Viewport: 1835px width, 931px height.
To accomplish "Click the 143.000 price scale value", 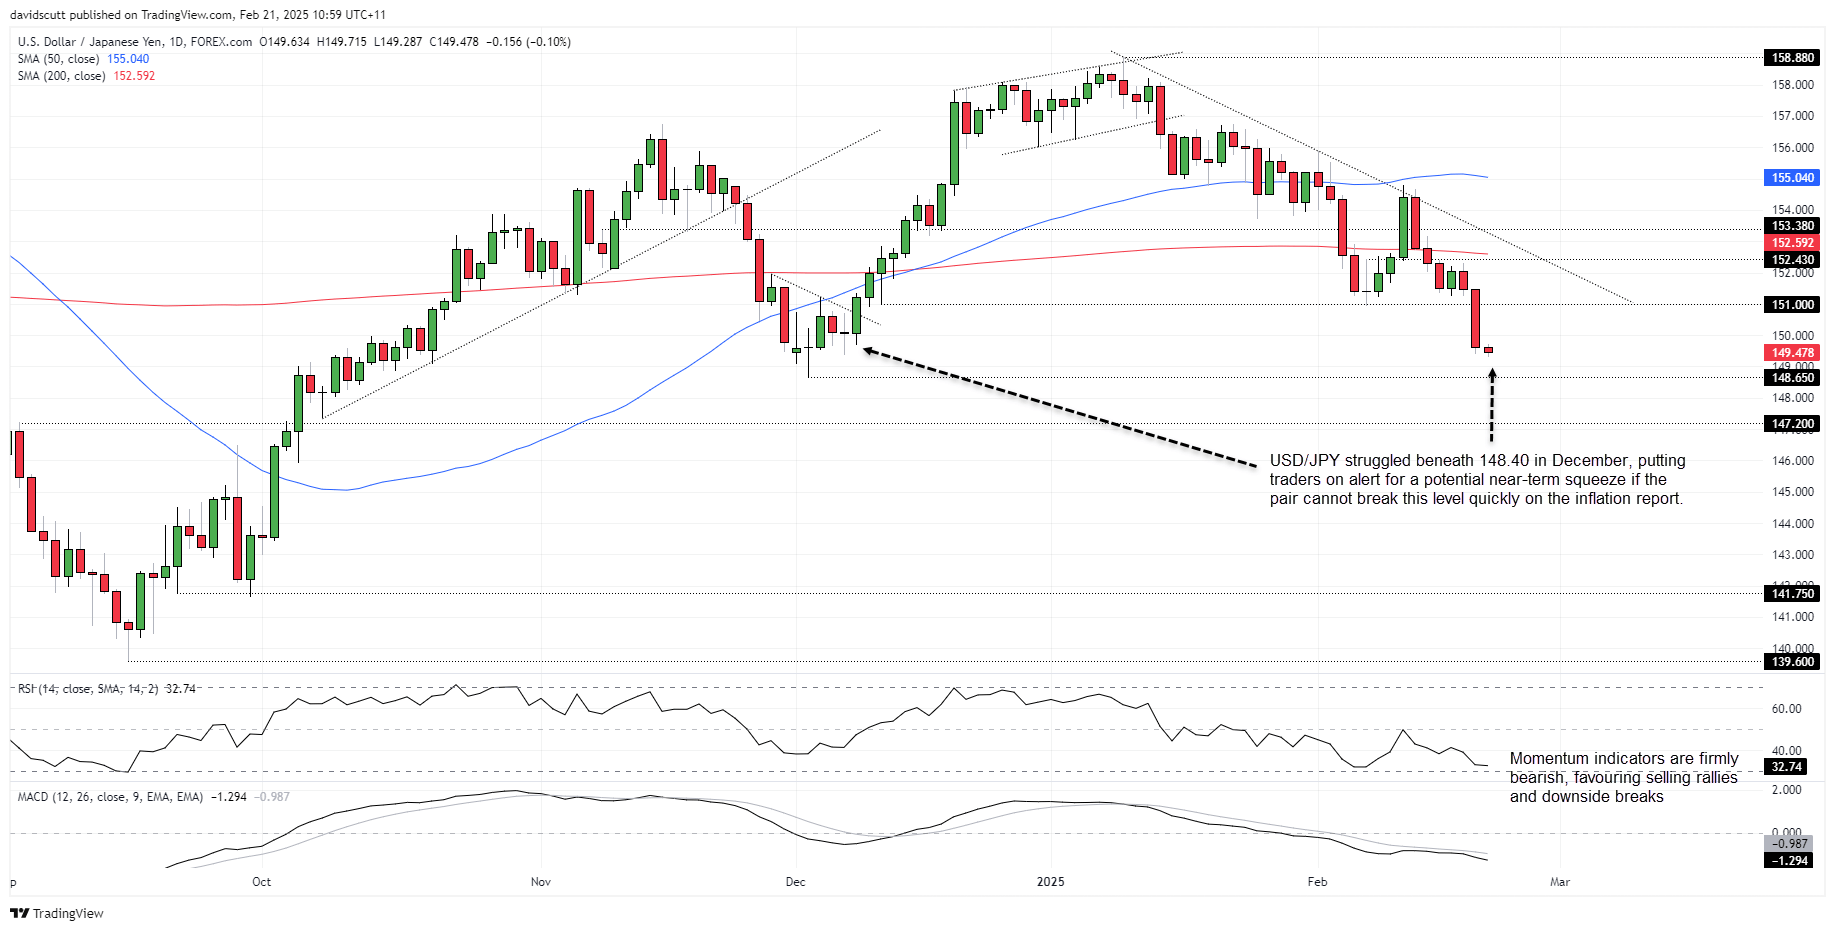I will point(1793,555).
